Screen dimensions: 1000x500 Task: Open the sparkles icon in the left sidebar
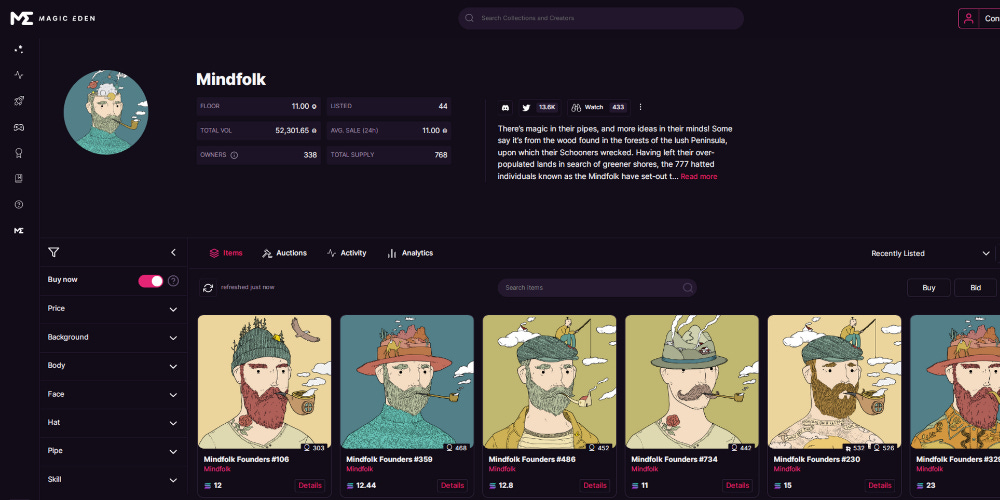coord(18,49)
